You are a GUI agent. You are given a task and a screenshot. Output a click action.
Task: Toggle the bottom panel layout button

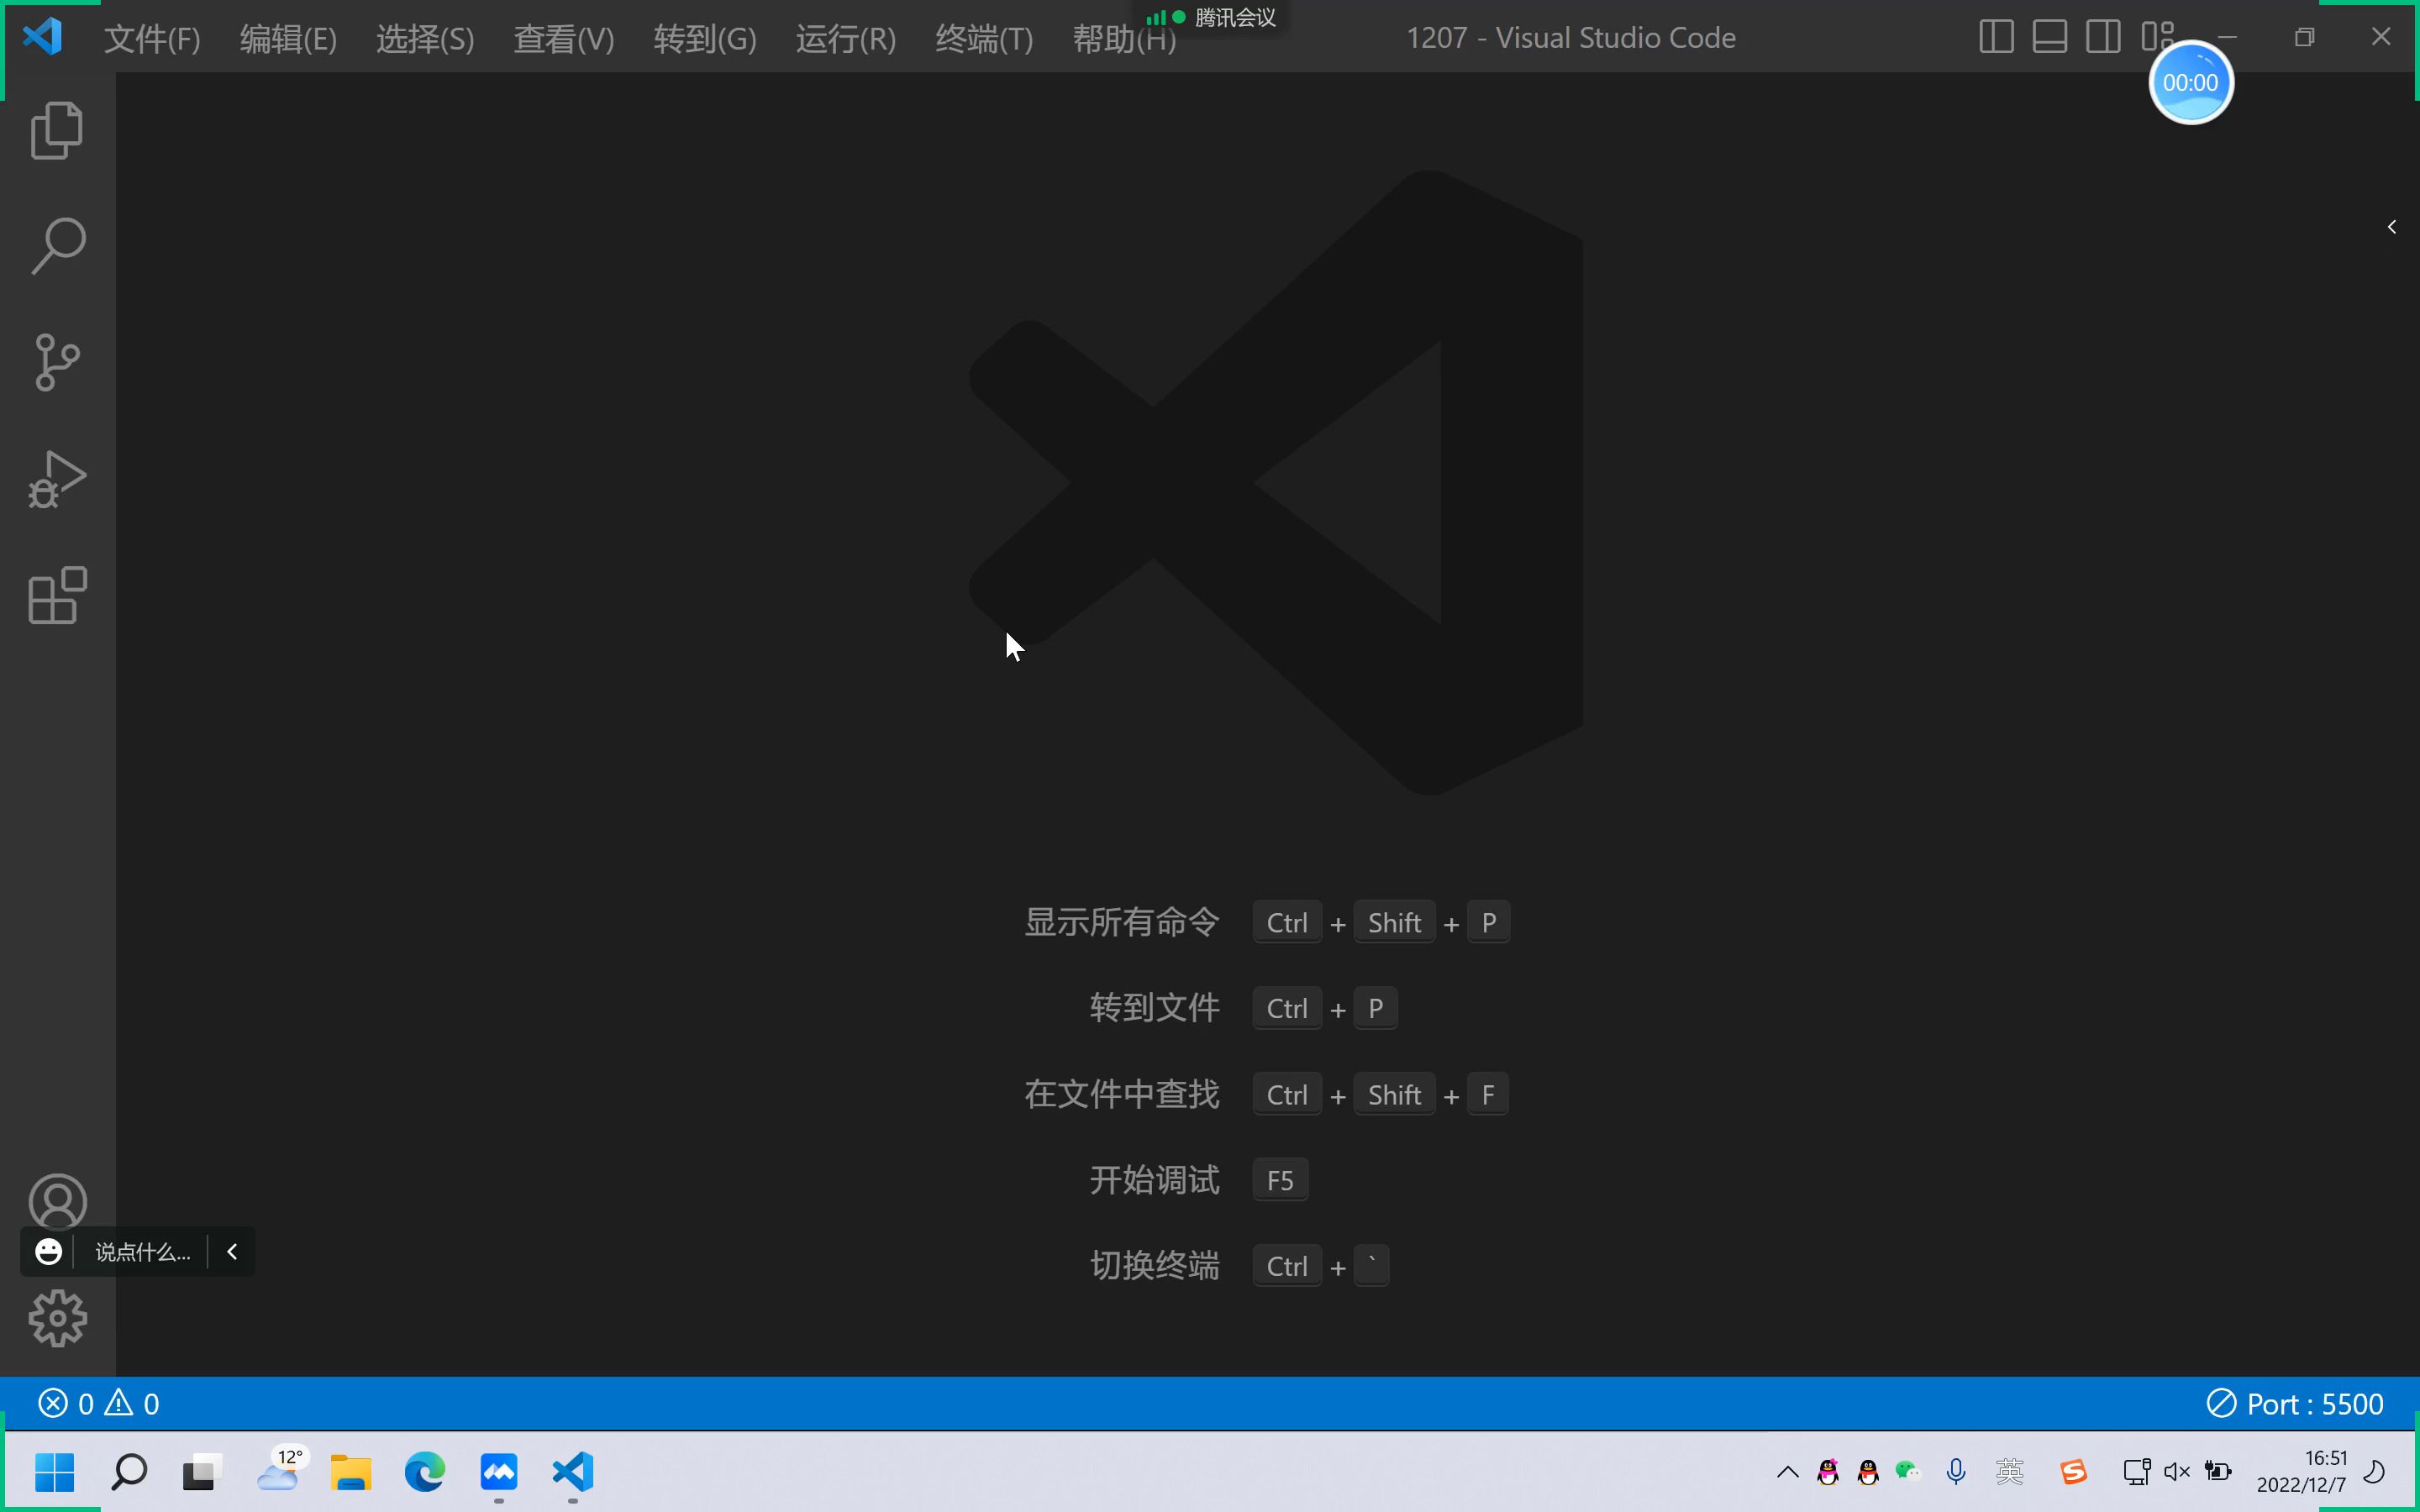2049,38
